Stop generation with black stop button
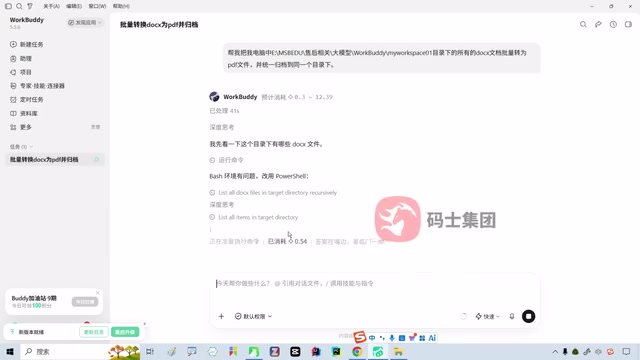640x360 pixels. click(529, 316)
